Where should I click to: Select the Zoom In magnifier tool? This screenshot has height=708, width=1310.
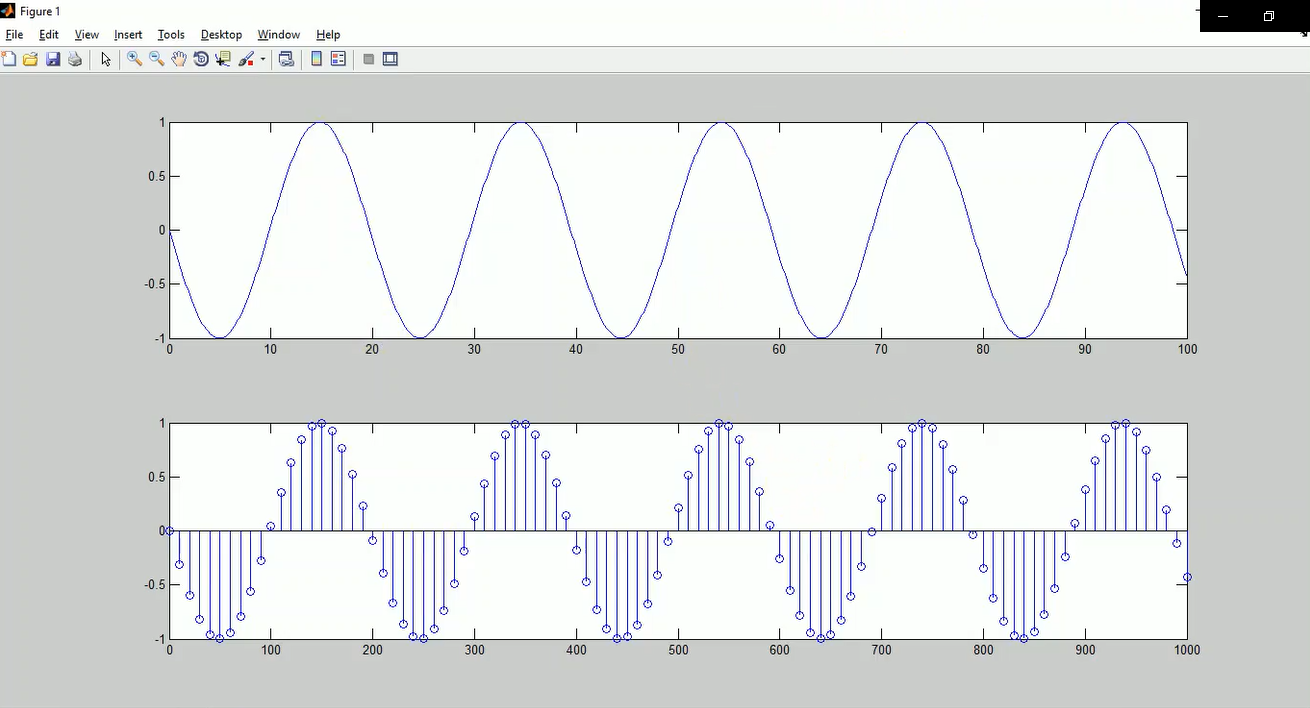(134, 59)
